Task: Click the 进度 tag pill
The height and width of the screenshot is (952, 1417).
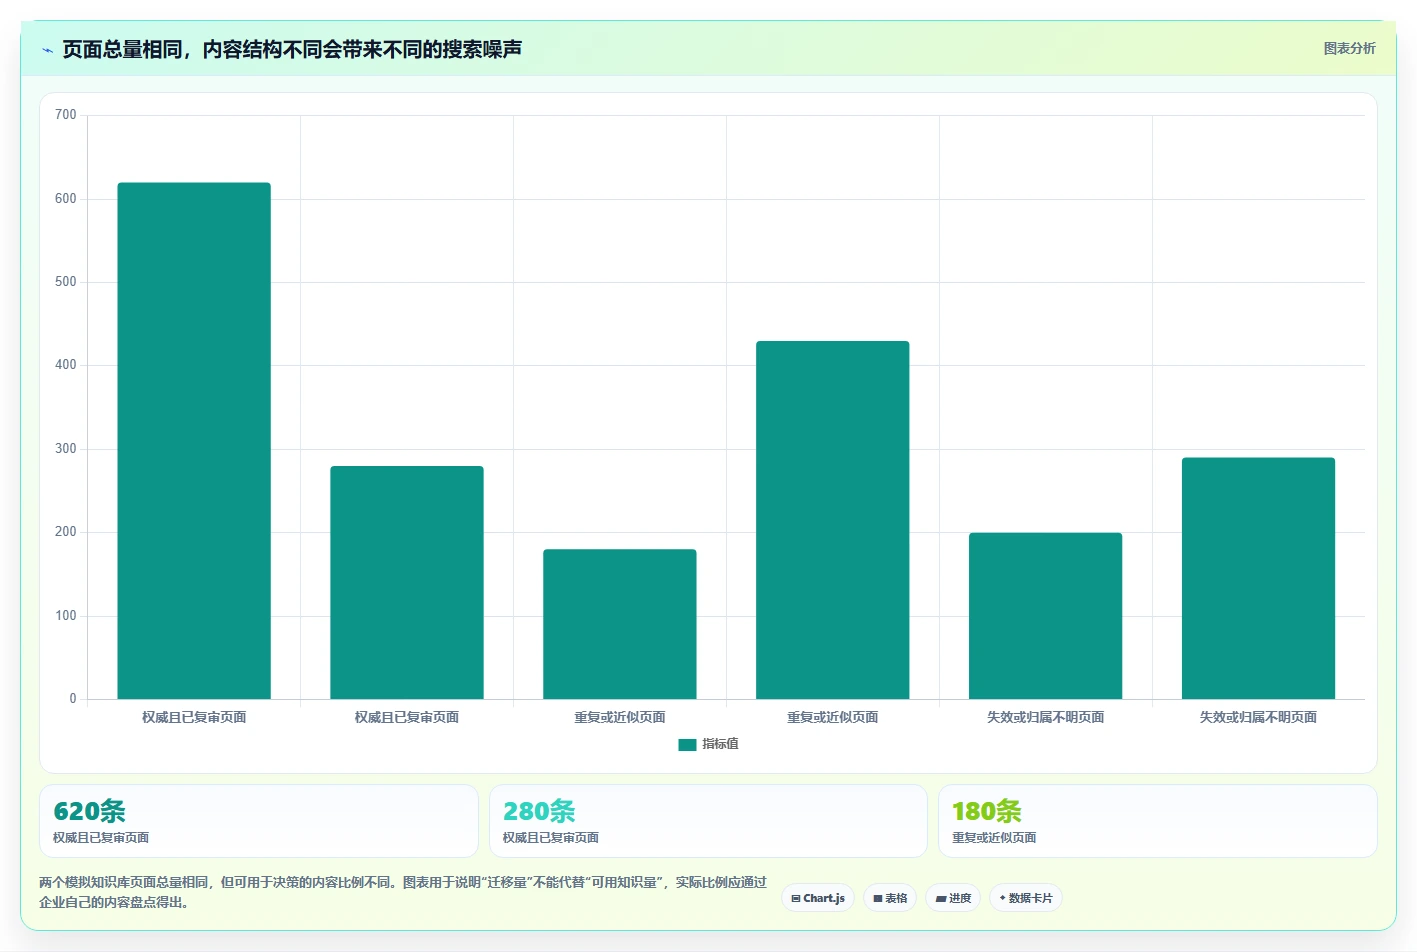Action: pyautogui.click(x=953, y=898)
